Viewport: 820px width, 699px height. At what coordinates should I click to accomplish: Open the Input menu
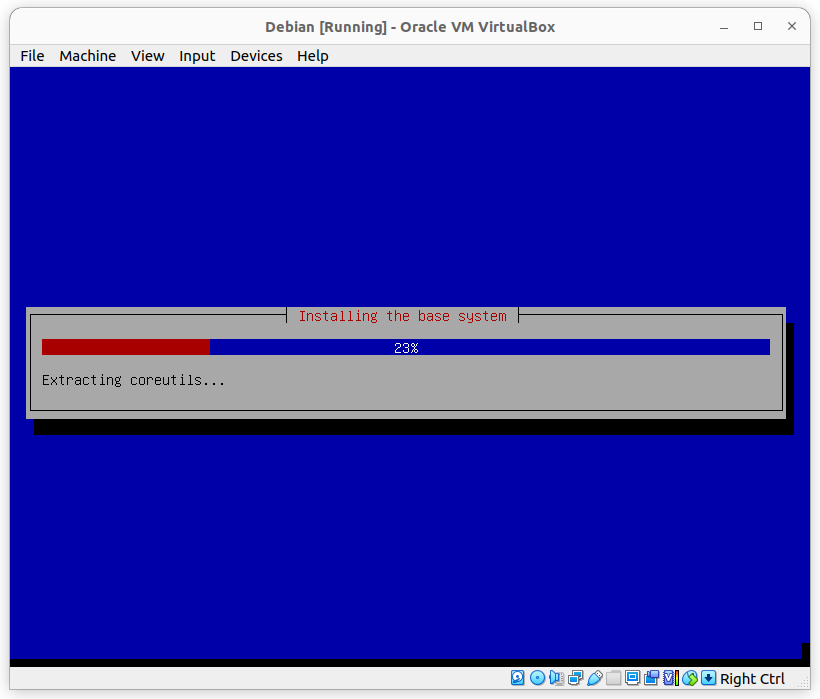coord(197,56)
